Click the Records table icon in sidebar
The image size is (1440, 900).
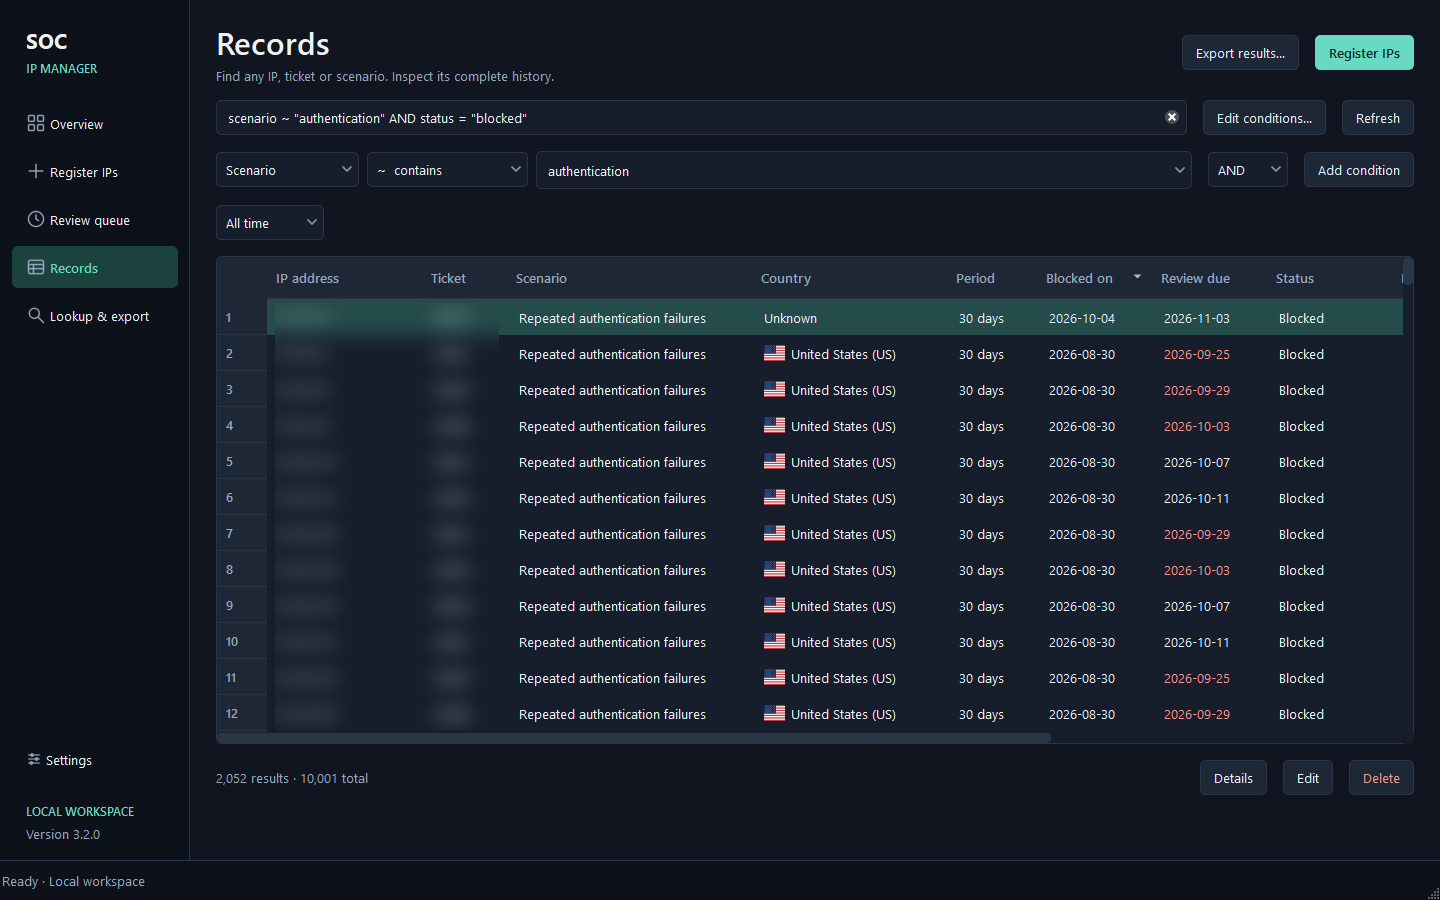(x=36, y=267)
